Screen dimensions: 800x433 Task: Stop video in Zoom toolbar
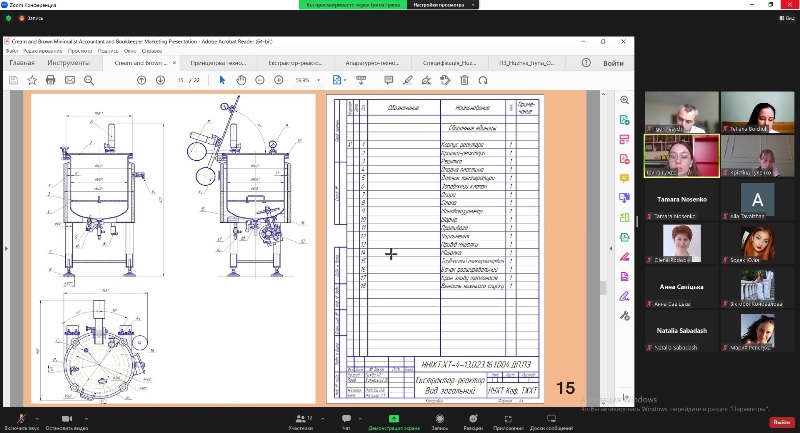(x=68, y=420)
